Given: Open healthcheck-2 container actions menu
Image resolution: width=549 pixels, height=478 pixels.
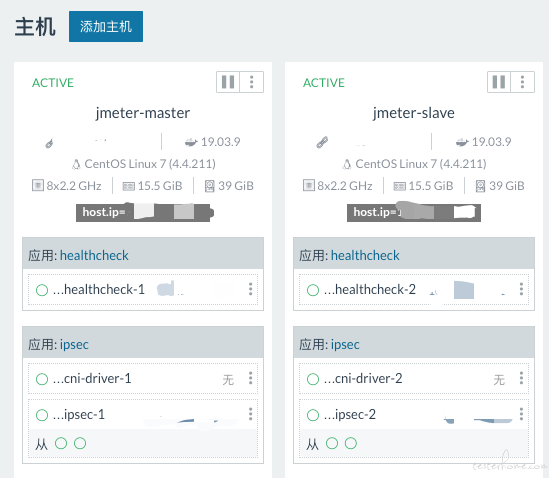Looking at the screenshot, I should pos(521,289).
